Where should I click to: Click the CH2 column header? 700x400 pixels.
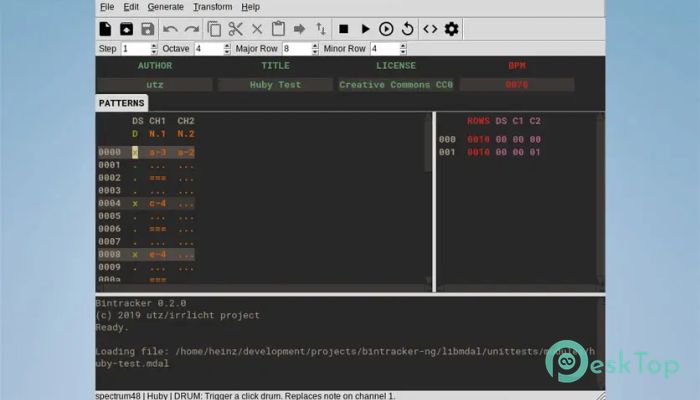tap(186, 121)
